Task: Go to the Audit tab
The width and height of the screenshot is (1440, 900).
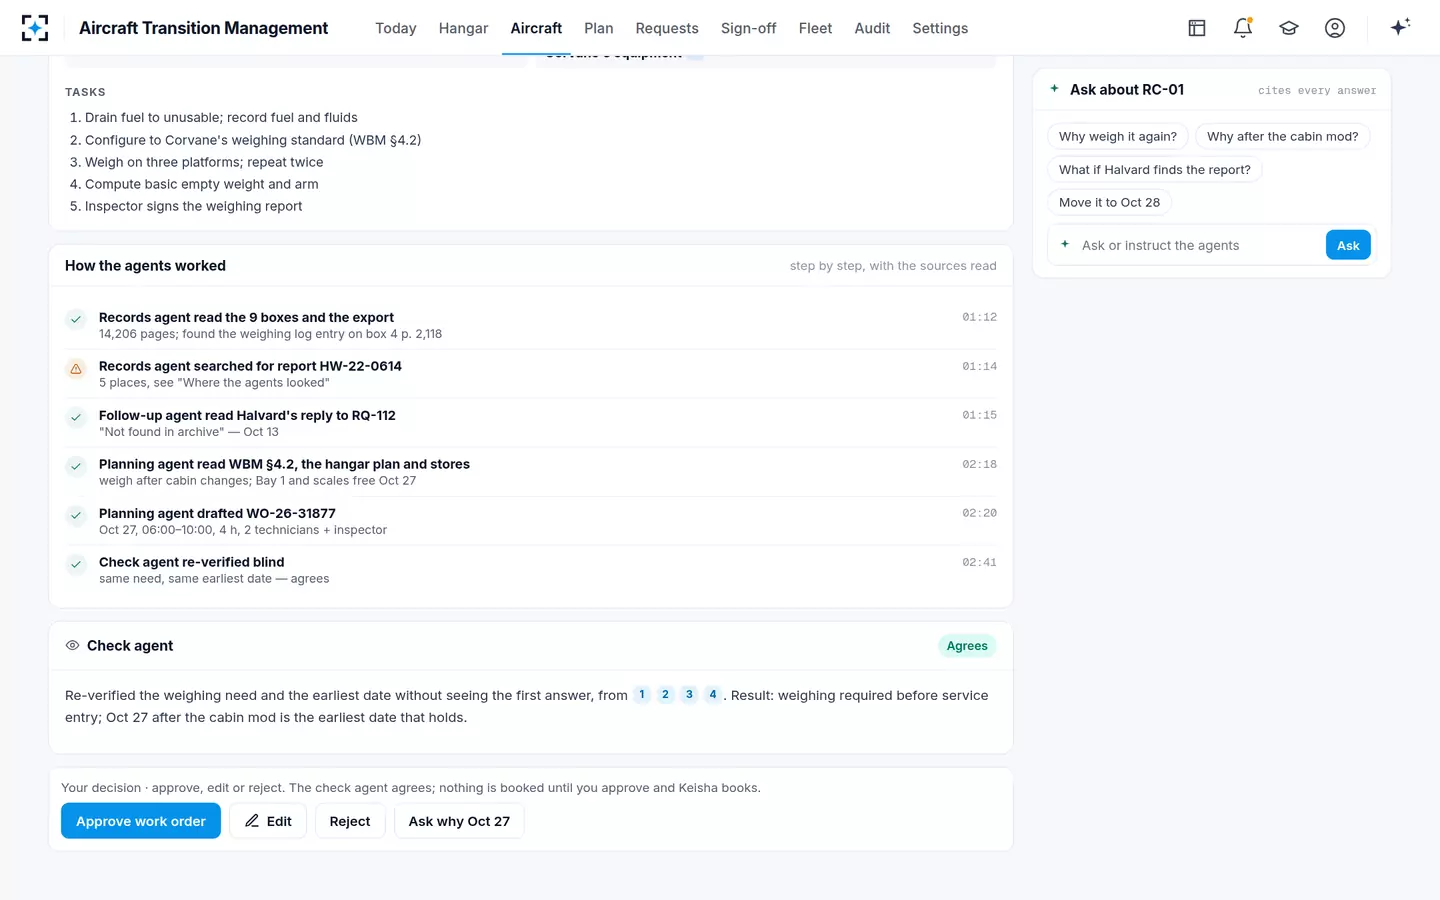Action: (872, 28)
